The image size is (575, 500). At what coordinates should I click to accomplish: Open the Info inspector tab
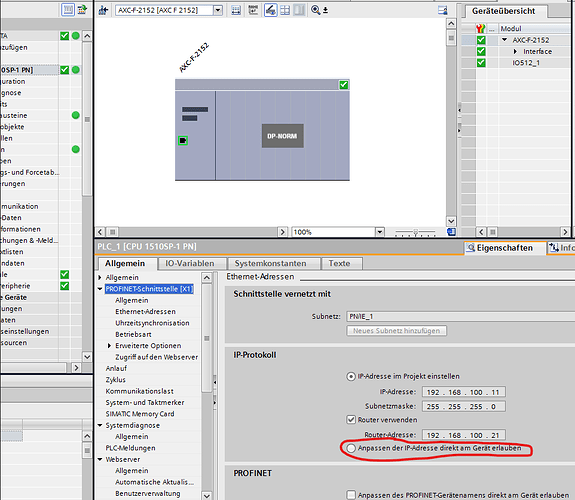click(561, 248)
